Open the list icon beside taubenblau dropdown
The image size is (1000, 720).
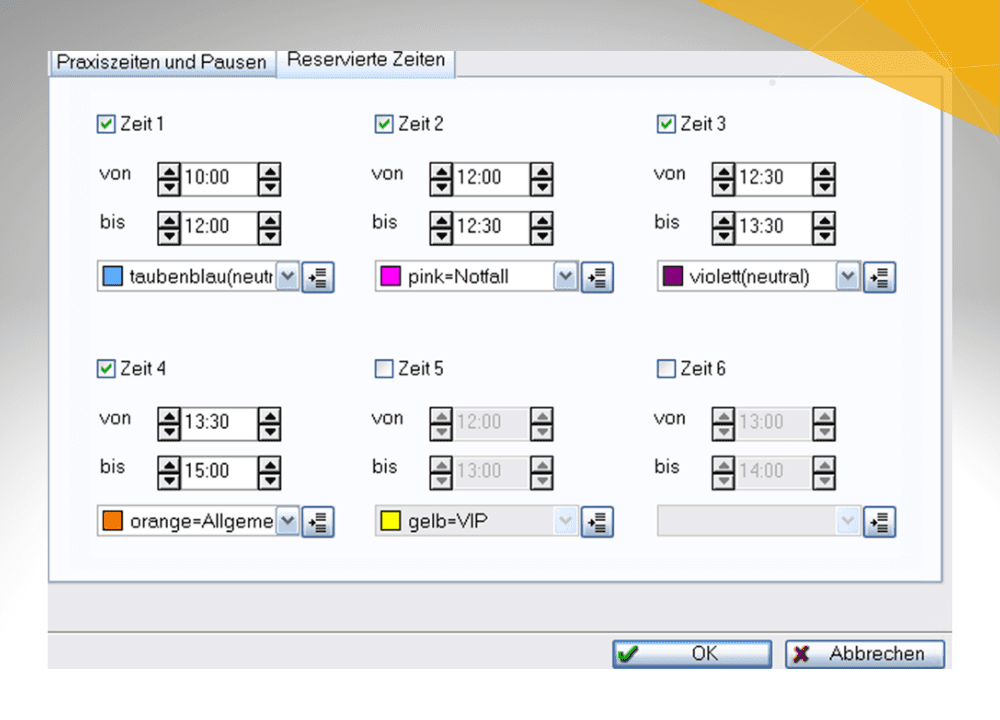pyautogui.click(x=318, y=277)
